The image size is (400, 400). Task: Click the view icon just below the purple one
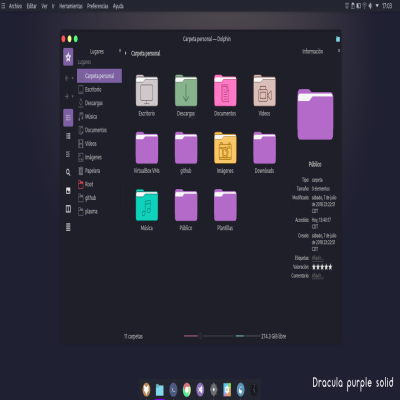pos(68,136)
